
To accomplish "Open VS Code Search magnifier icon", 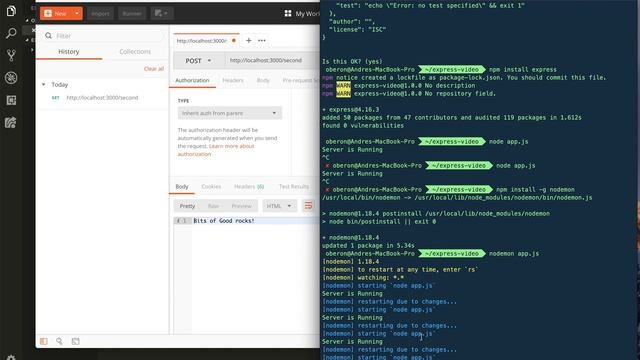I will point(11,33).
